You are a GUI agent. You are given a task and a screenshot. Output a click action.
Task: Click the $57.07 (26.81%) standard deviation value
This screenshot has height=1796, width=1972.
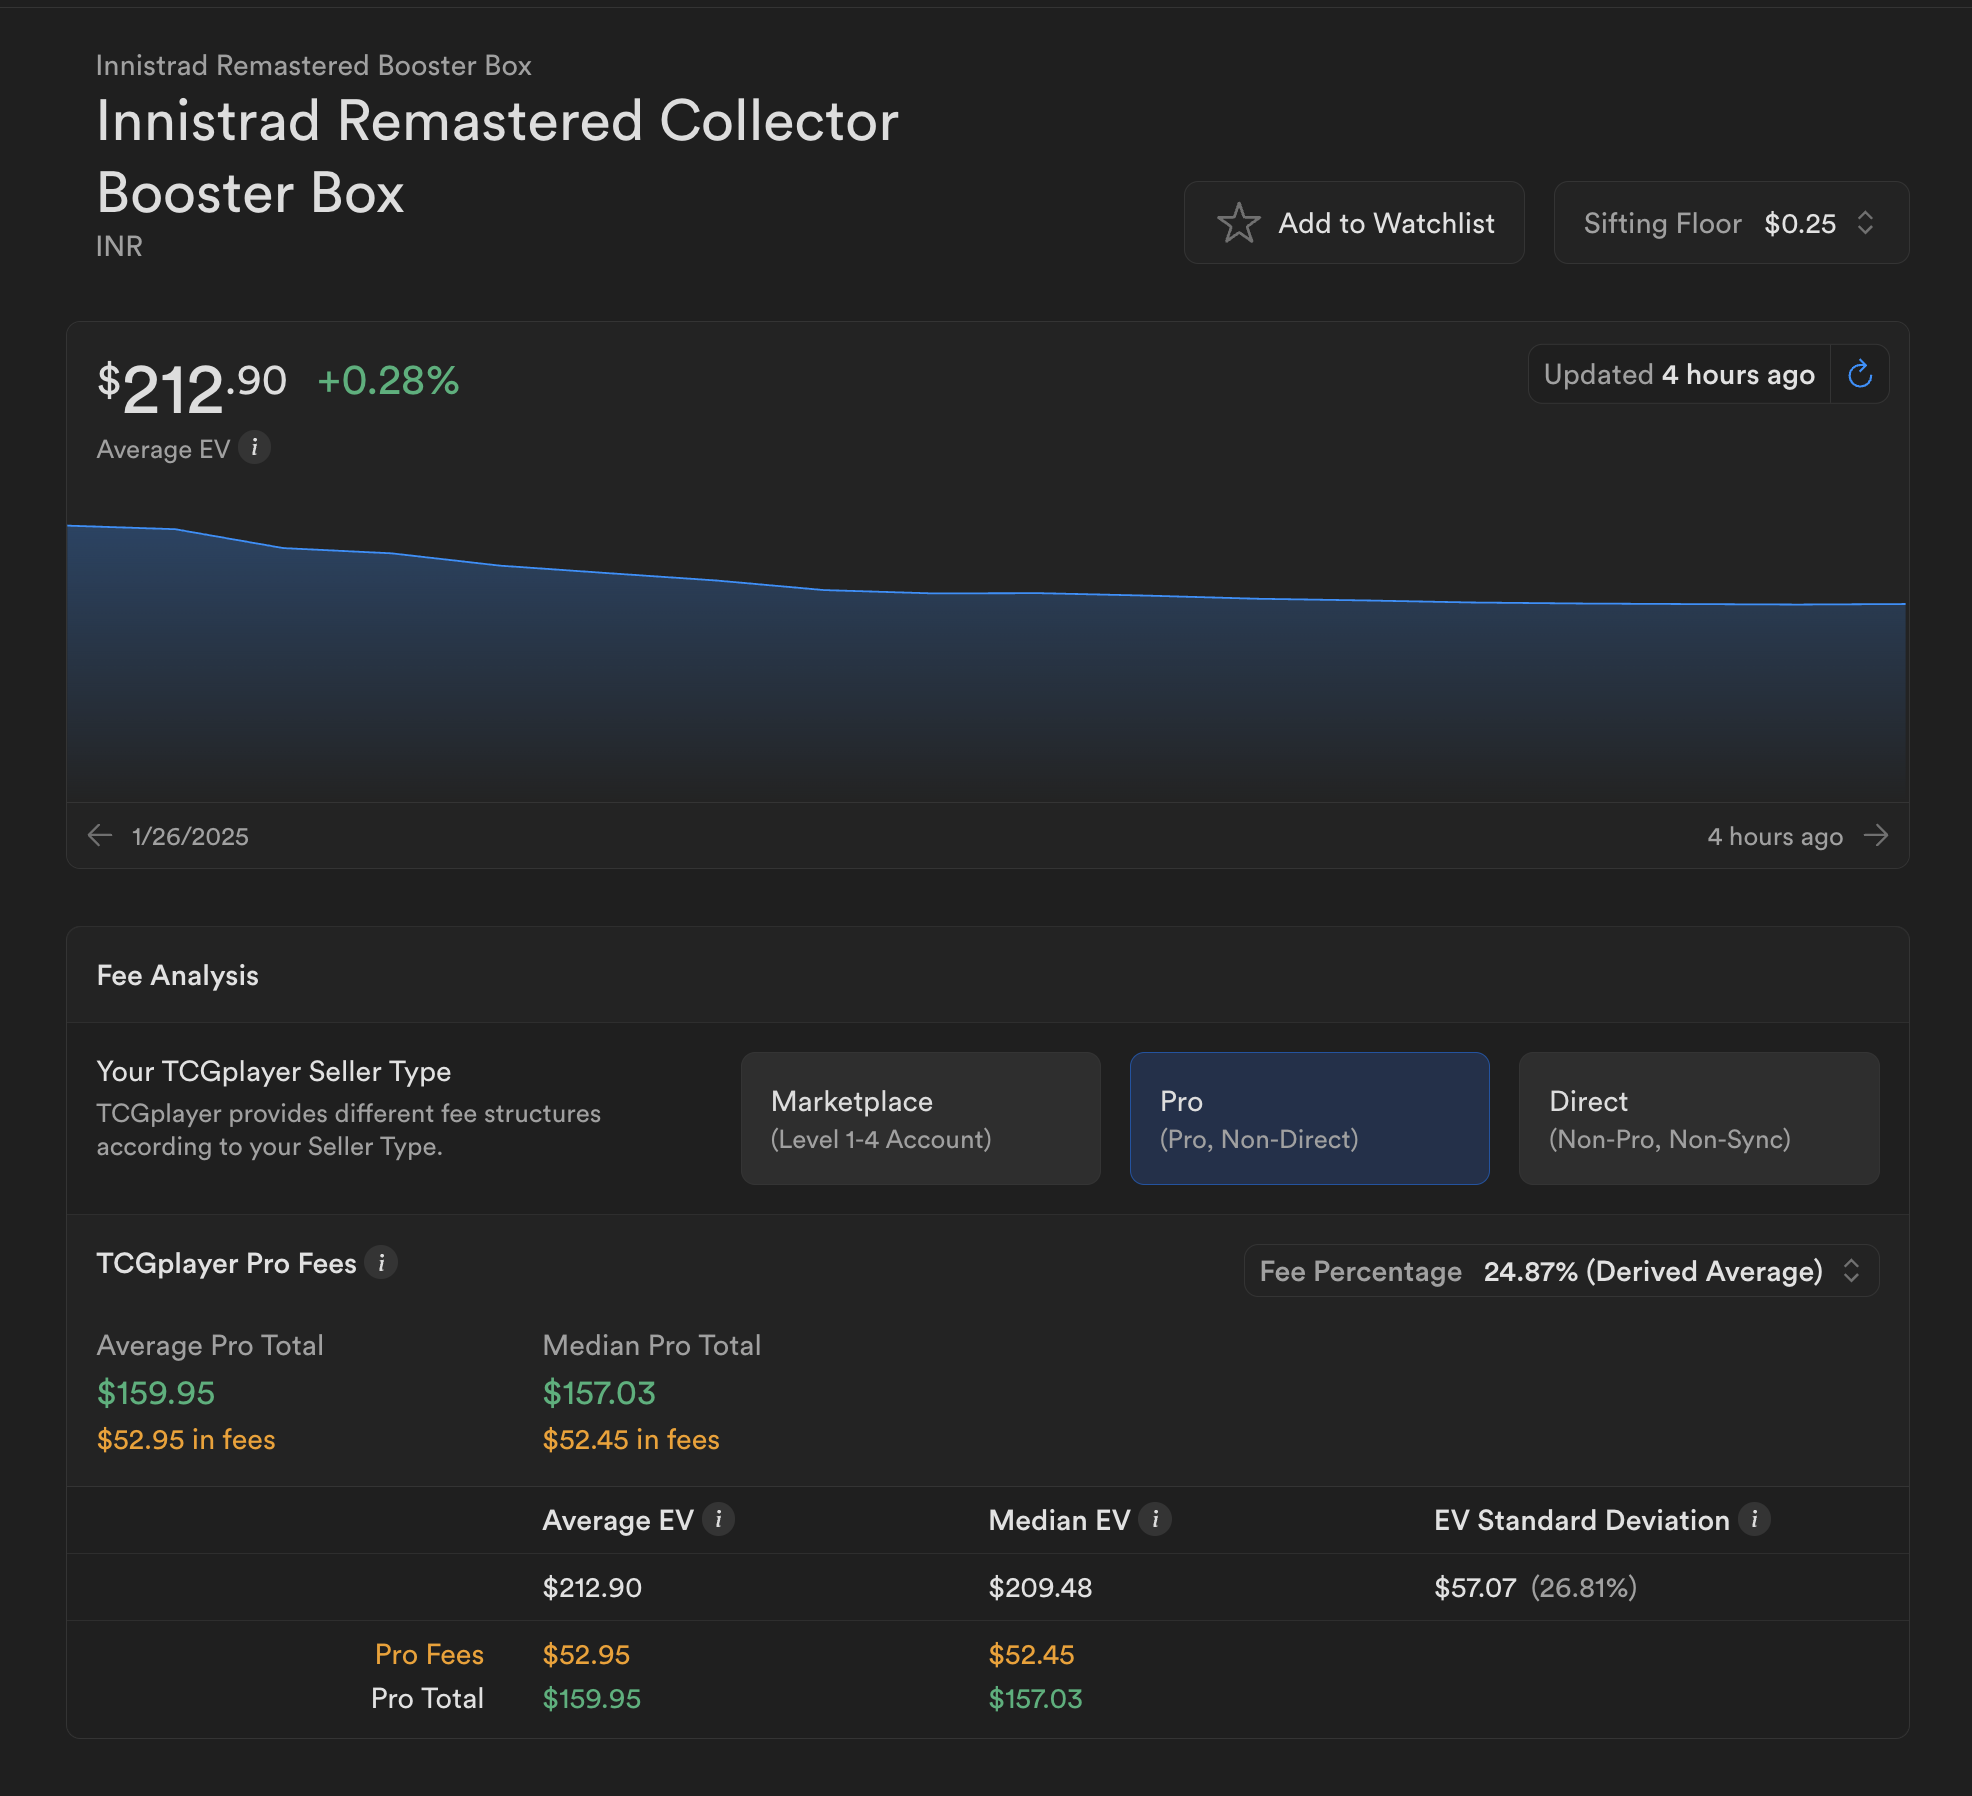click(1535, 1587)
